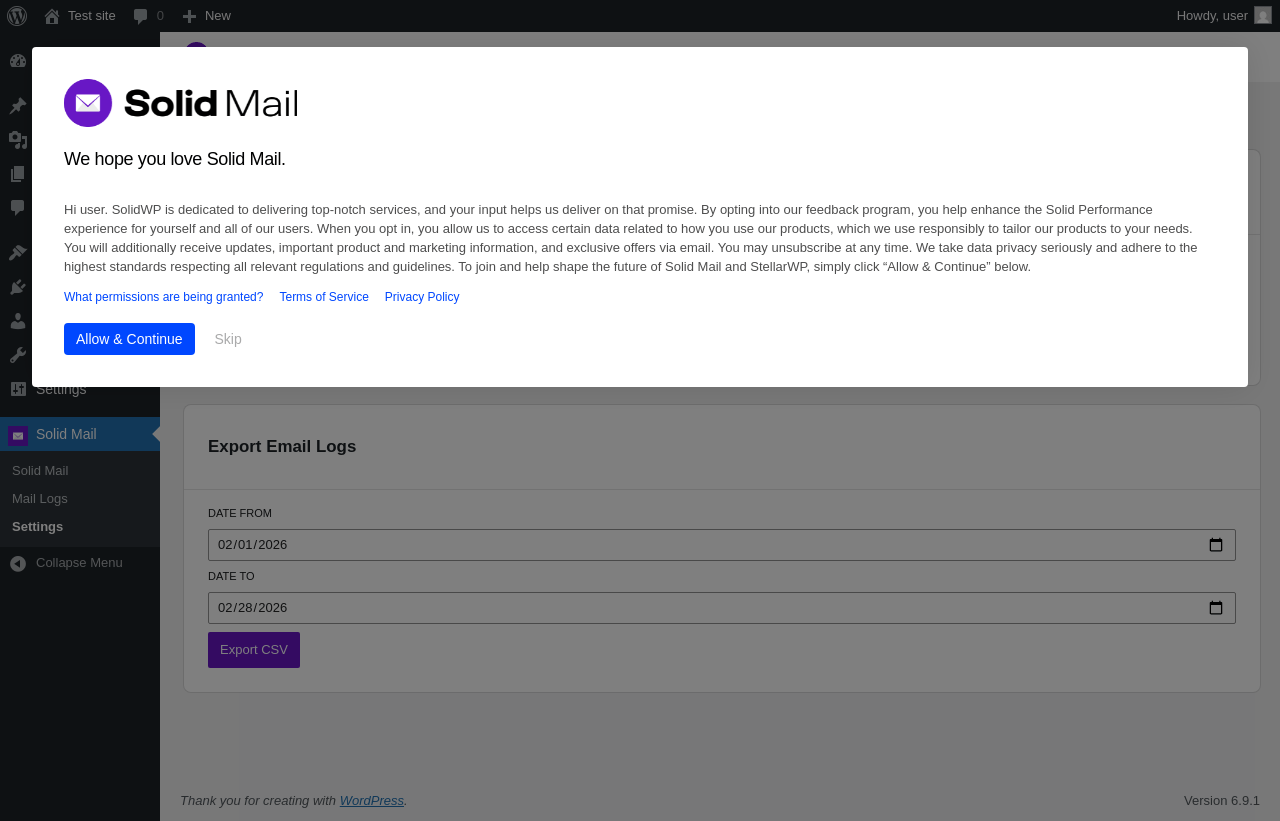Open the Settings submenu under Solid Mail
The image size is (1280, 821).
pos(37,526)
